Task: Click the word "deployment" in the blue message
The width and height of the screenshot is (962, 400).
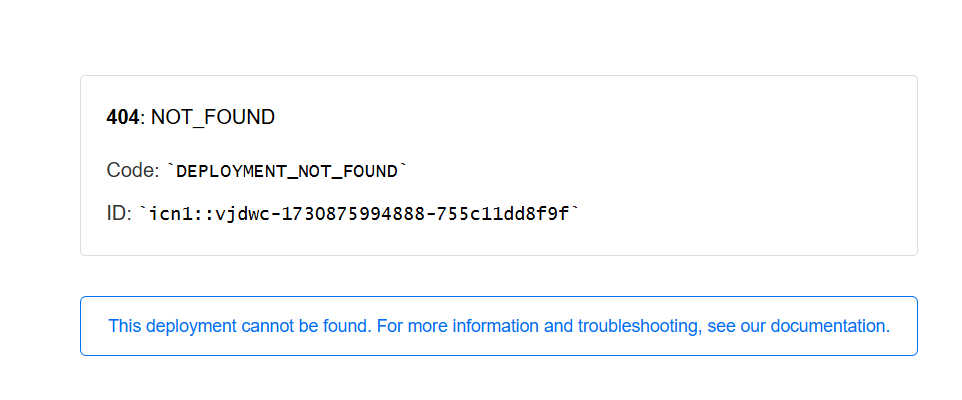Action: coord(190,326)
